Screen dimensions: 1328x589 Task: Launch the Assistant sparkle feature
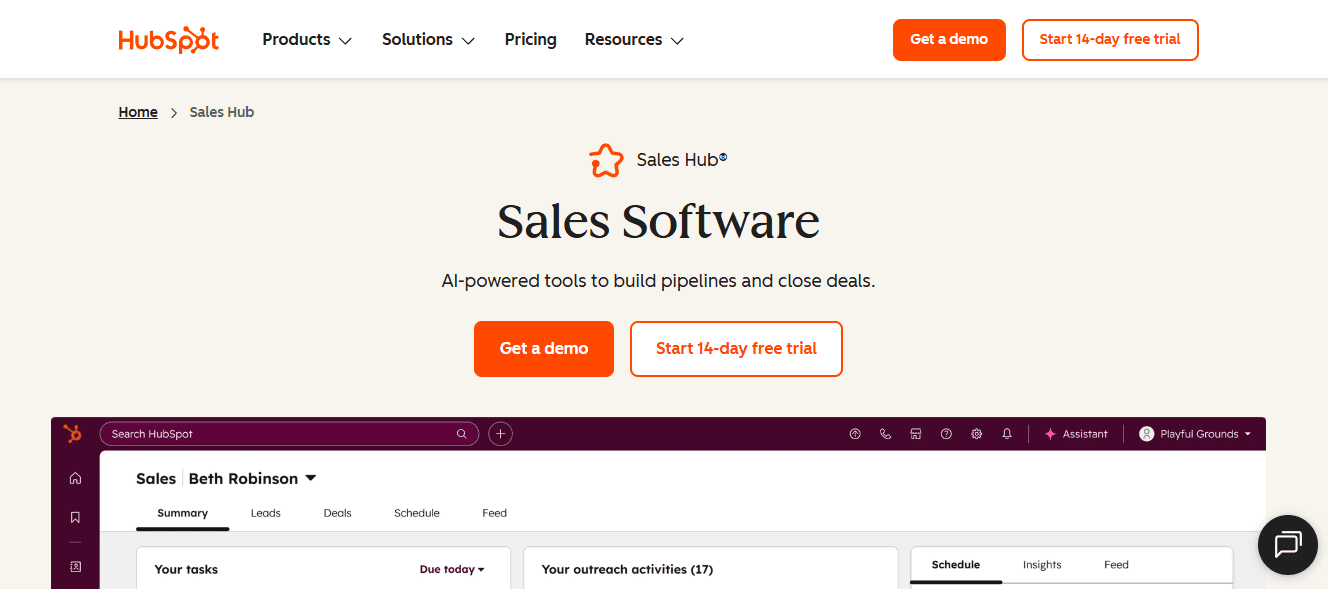[x=1076, y=433]
